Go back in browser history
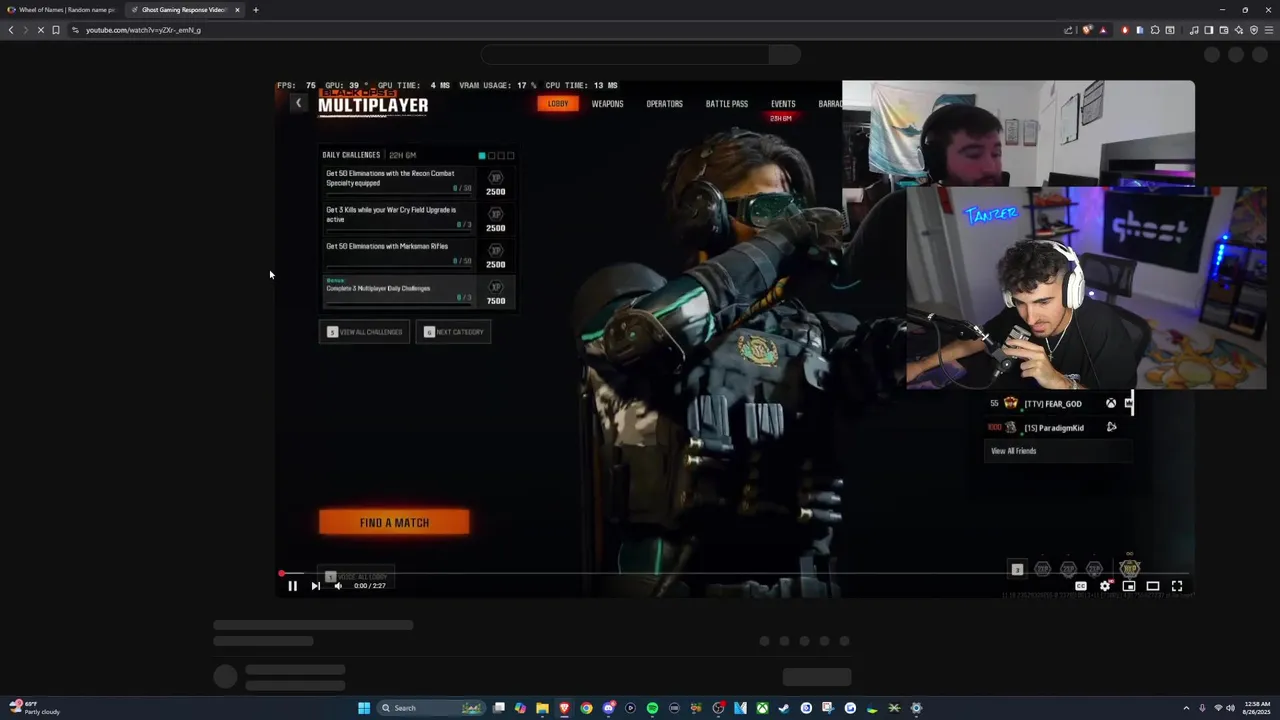The width and height of the screenshot is (1280, 720). click(11, 30)
